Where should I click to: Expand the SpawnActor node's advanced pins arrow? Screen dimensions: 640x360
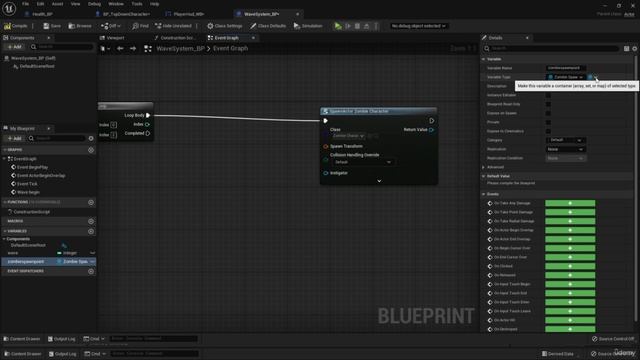click(x=379, y=180)
